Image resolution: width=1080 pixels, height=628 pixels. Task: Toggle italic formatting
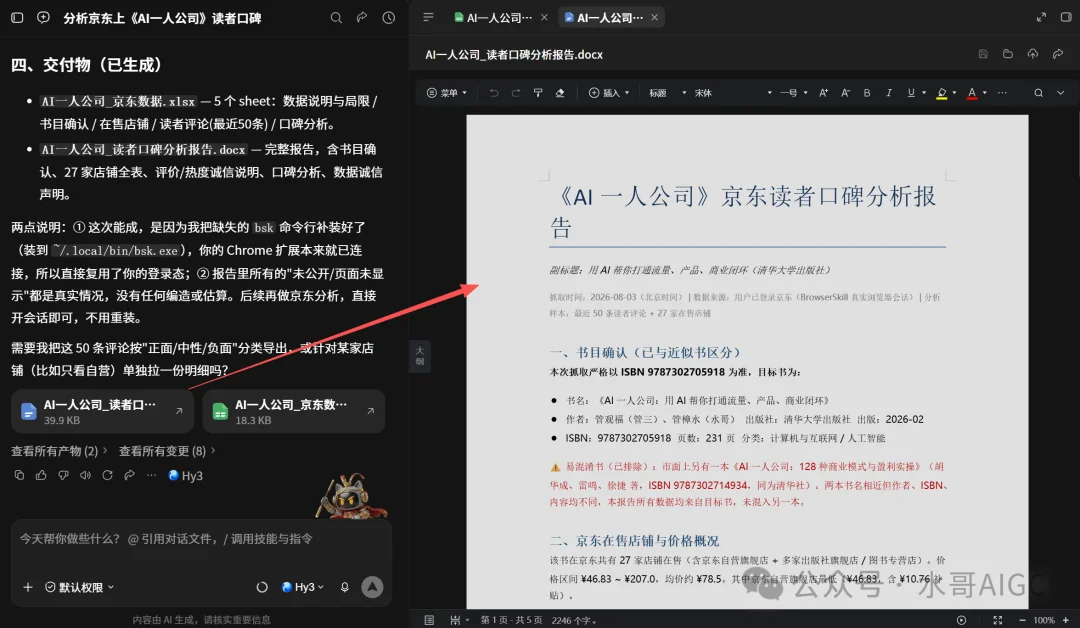[889, 93]
